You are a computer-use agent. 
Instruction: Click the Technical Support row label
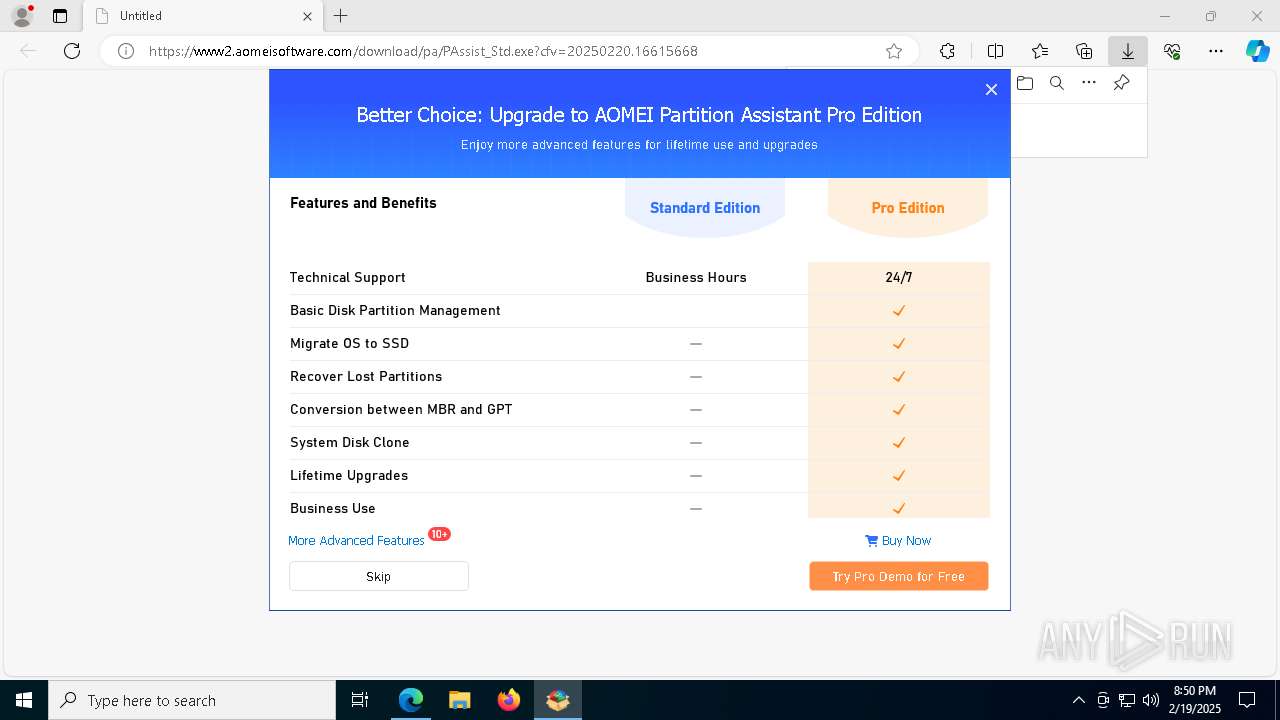coord(348,277)
